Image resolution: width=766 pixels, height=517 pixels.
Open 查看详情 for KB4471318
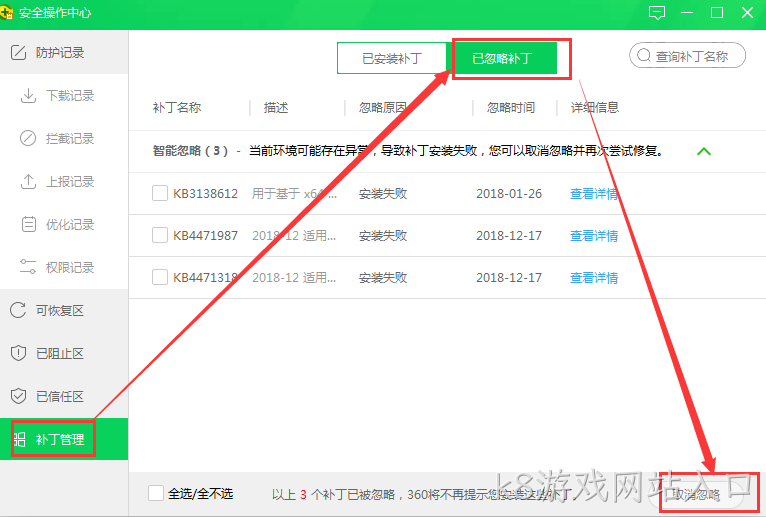click(594, 278)
